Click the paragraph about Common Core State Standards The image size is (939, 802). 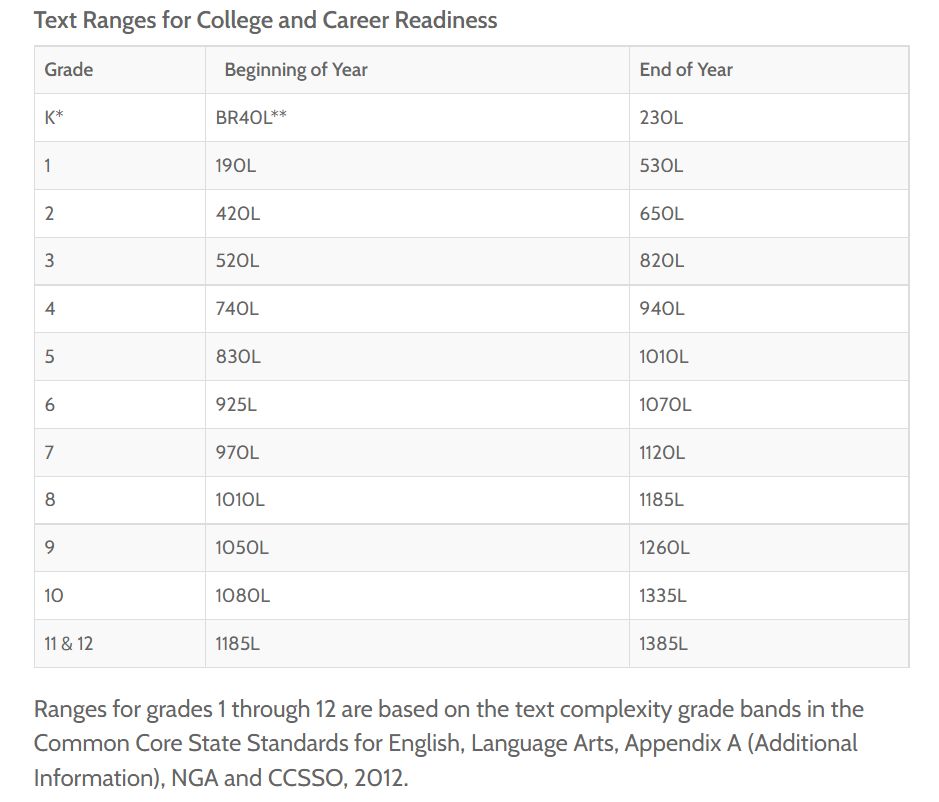click(448, 744)
